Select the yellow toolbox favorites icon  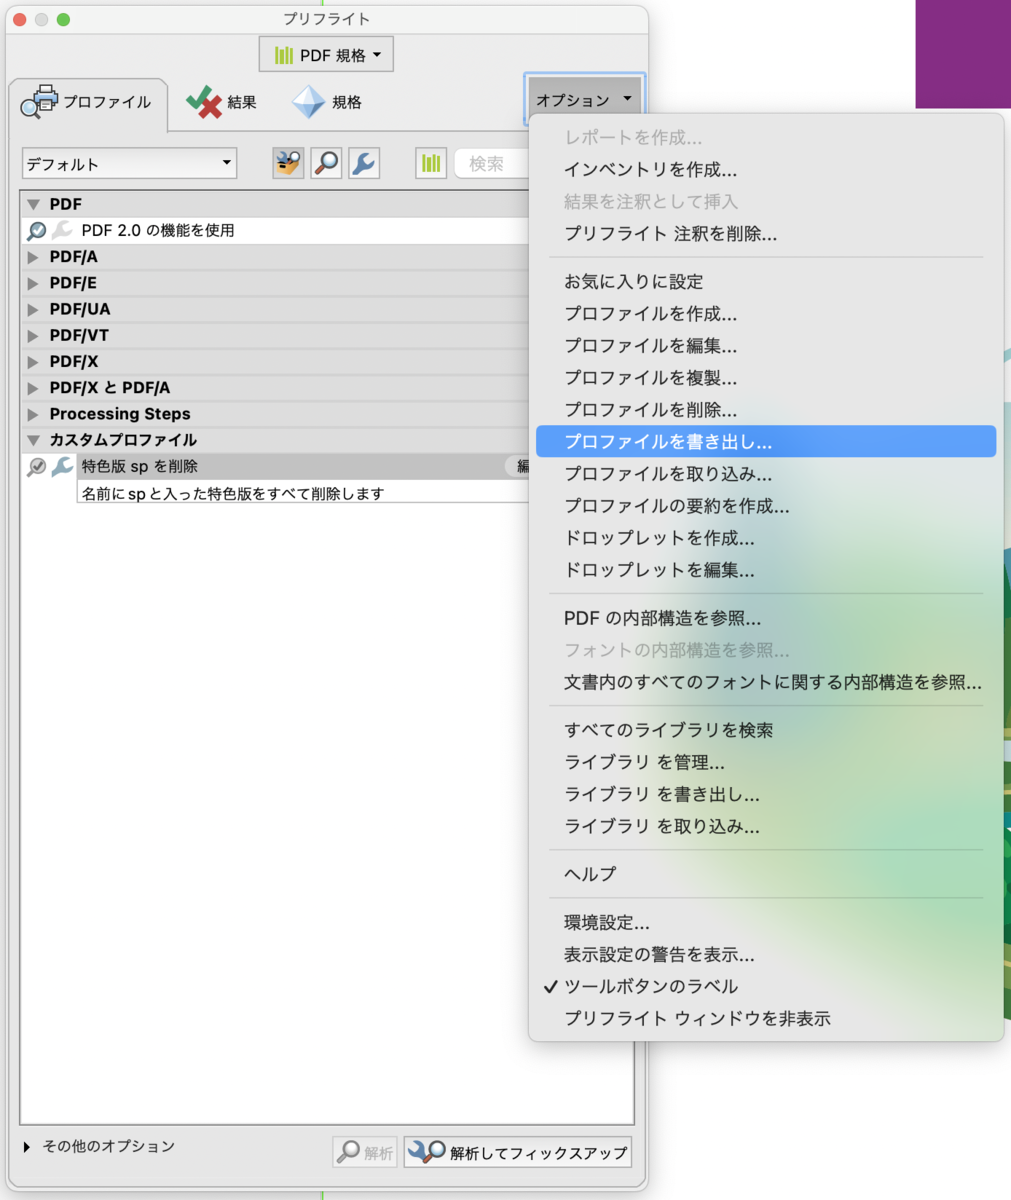pyautogui.click(x=289, y=163)
